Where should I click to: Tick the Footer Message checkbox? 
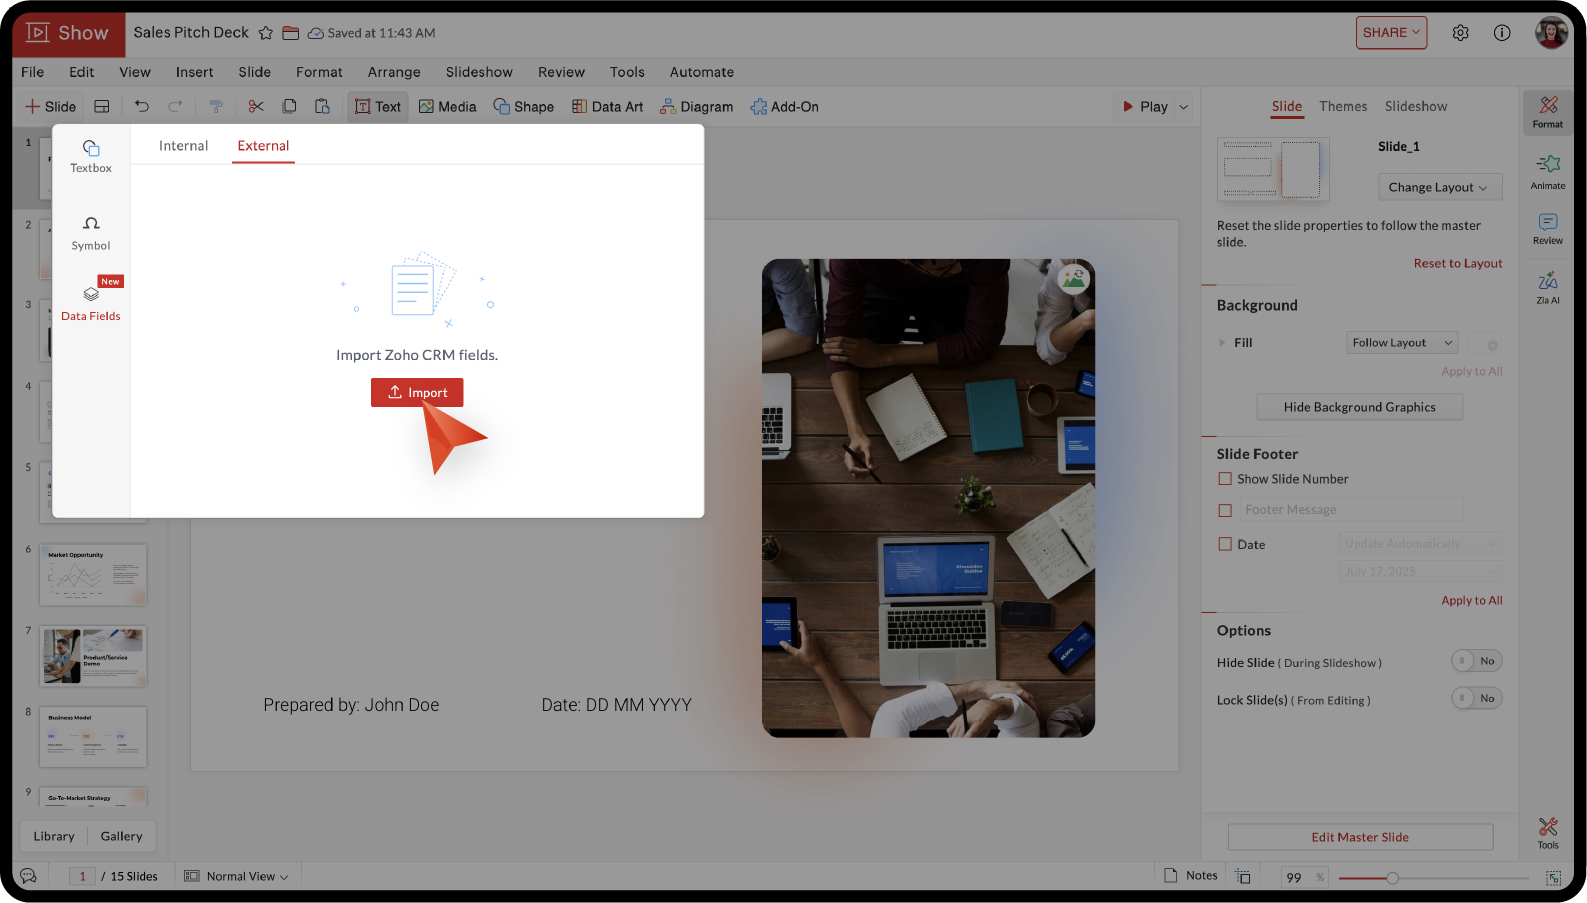pyautogui.click(x=1225, y=510)
